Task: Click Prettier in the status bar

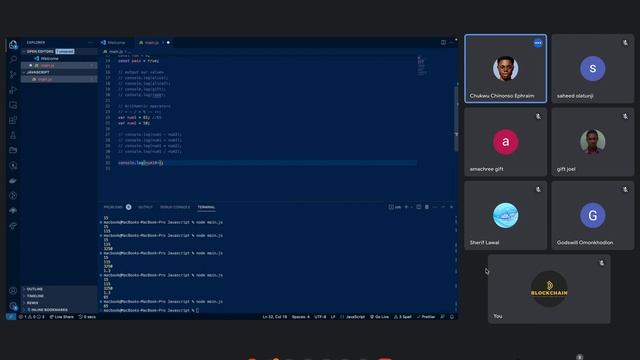Action: [x=426, y=317]
